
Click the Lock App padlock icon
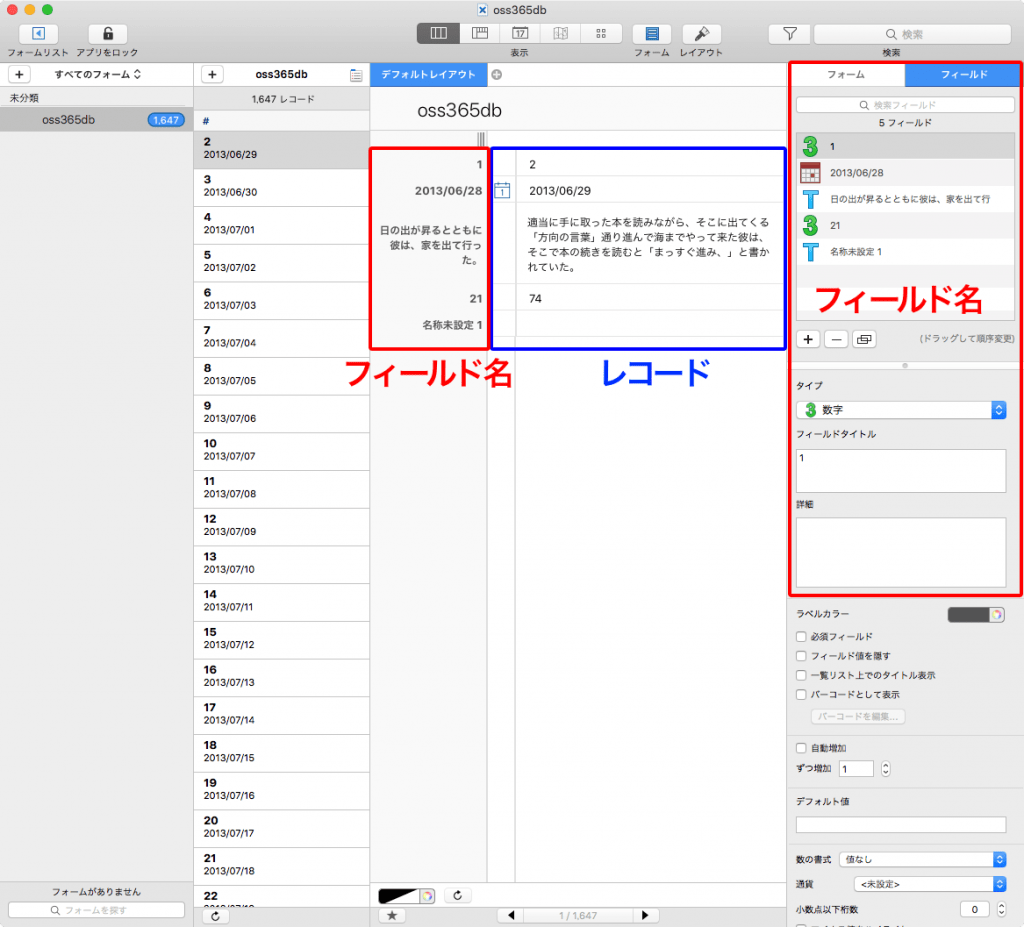pyautogui.click(x=108, y=33)
